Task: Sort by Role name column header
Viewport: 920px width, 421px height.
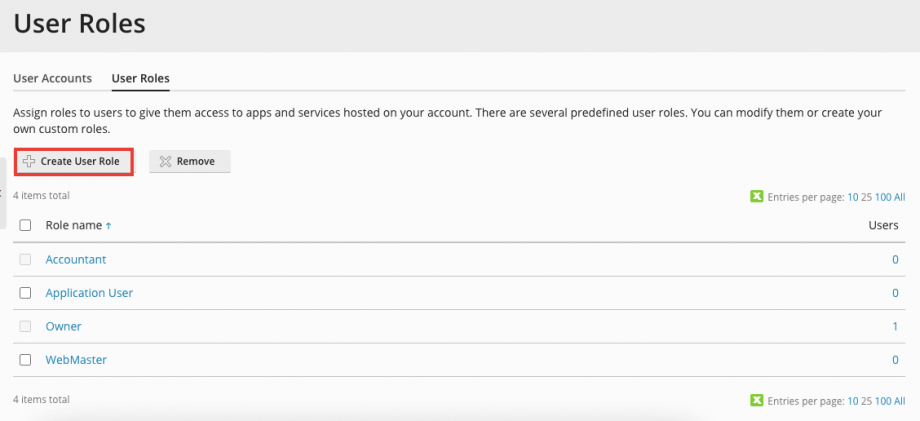Action: pyautogui.click(x=73, y=226)
